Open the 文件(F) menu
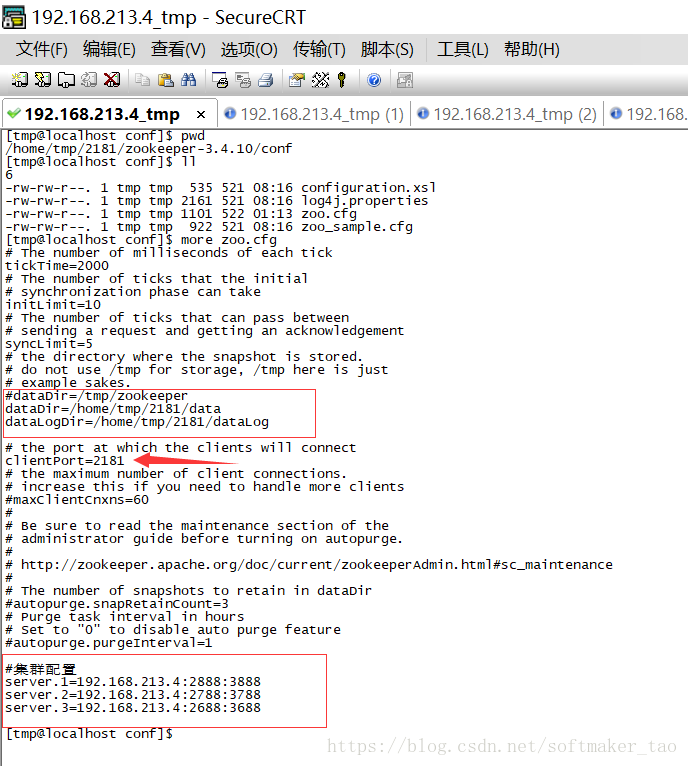The height and width of the screenshot is (766, 688). [42, 49]
